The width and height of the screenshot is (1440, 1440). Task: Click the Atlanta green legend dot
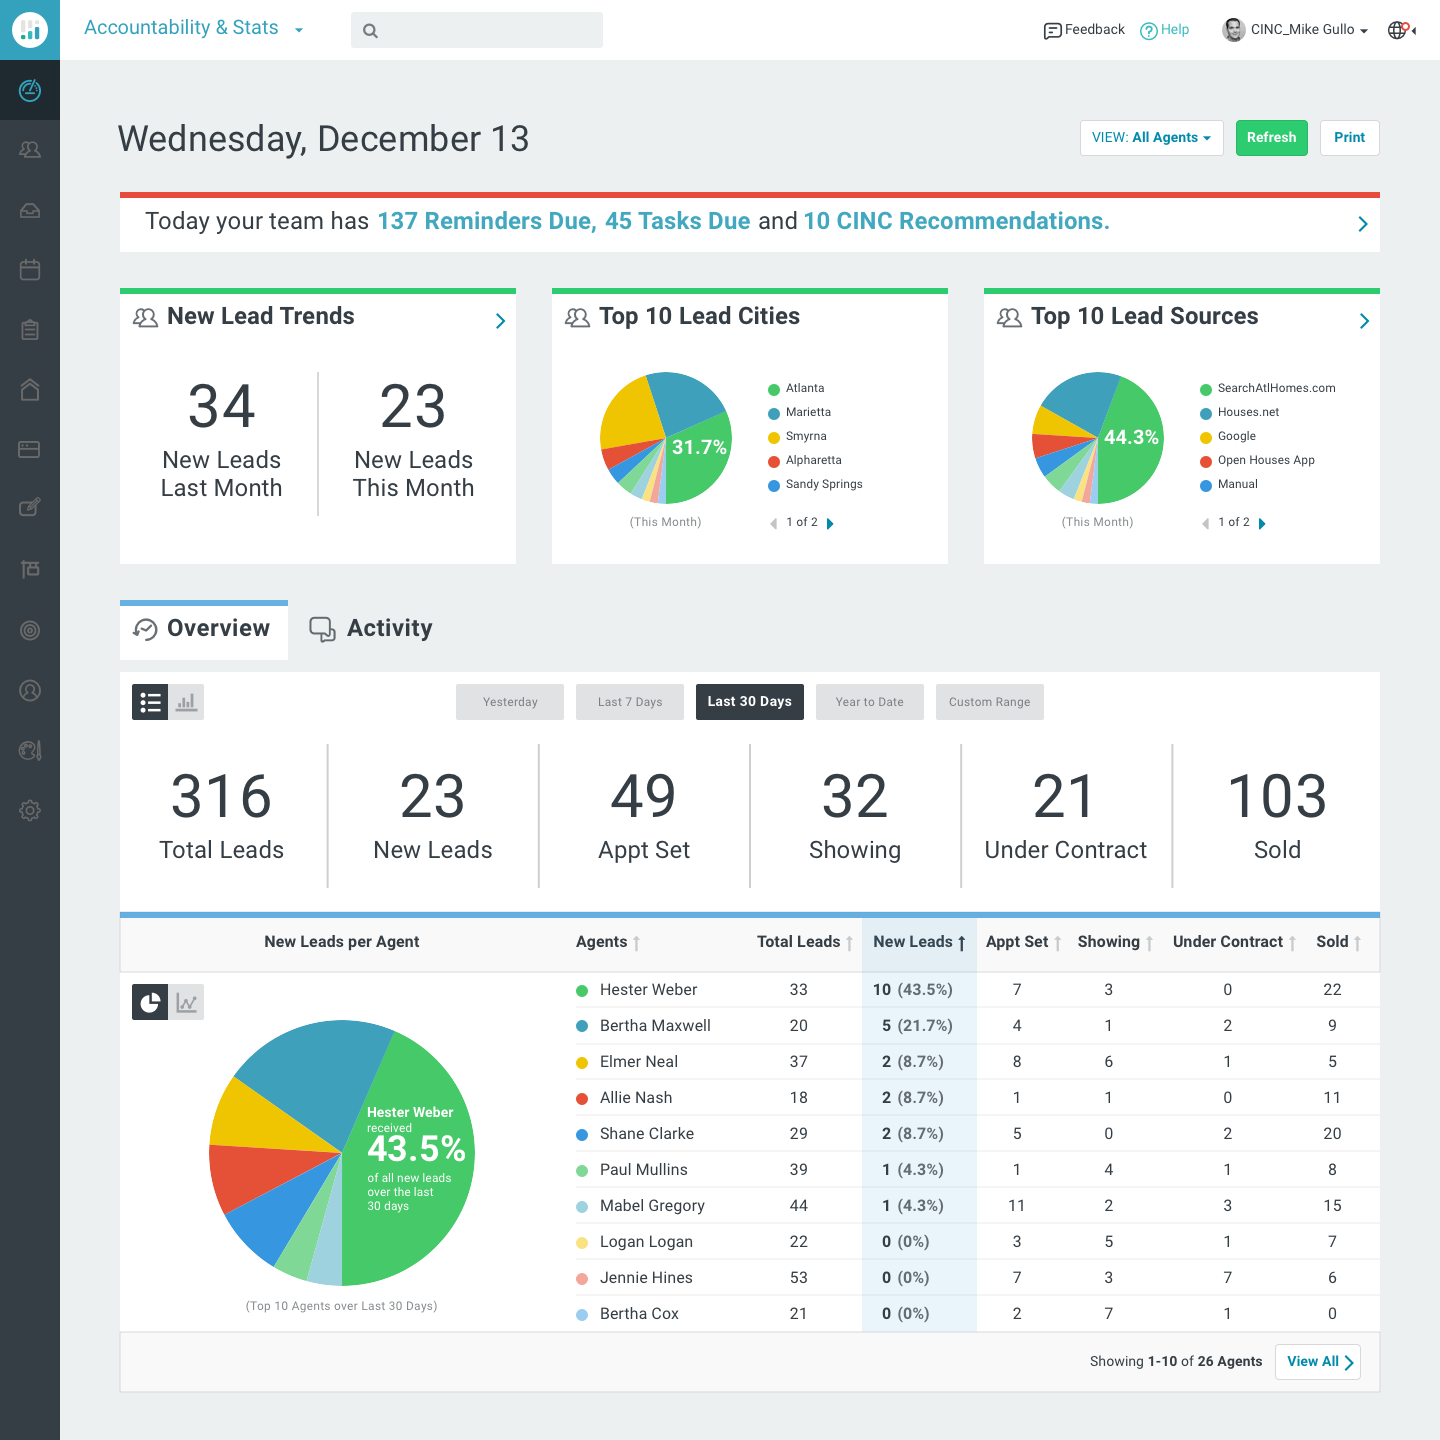774,389
